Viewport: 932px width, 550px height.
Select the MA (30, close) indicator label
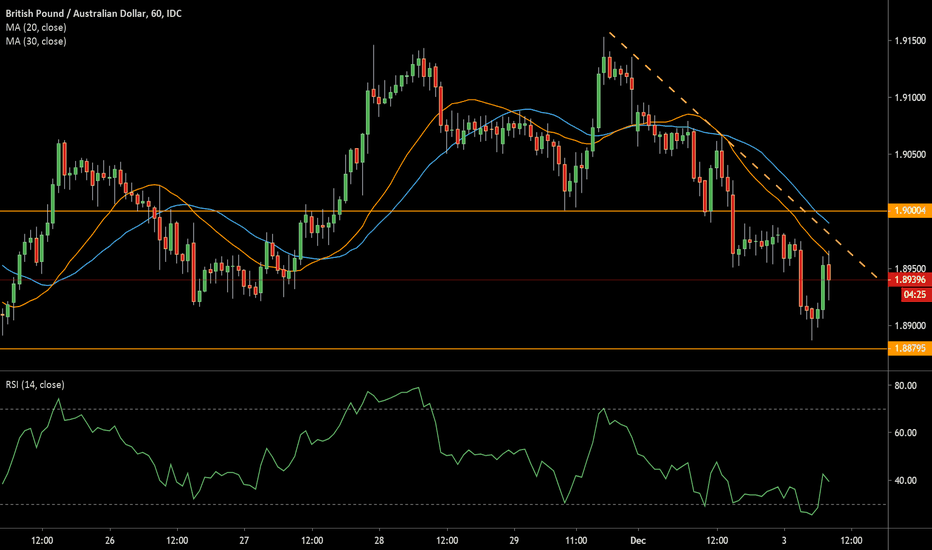pyautogui.click(x=36, y=41)
